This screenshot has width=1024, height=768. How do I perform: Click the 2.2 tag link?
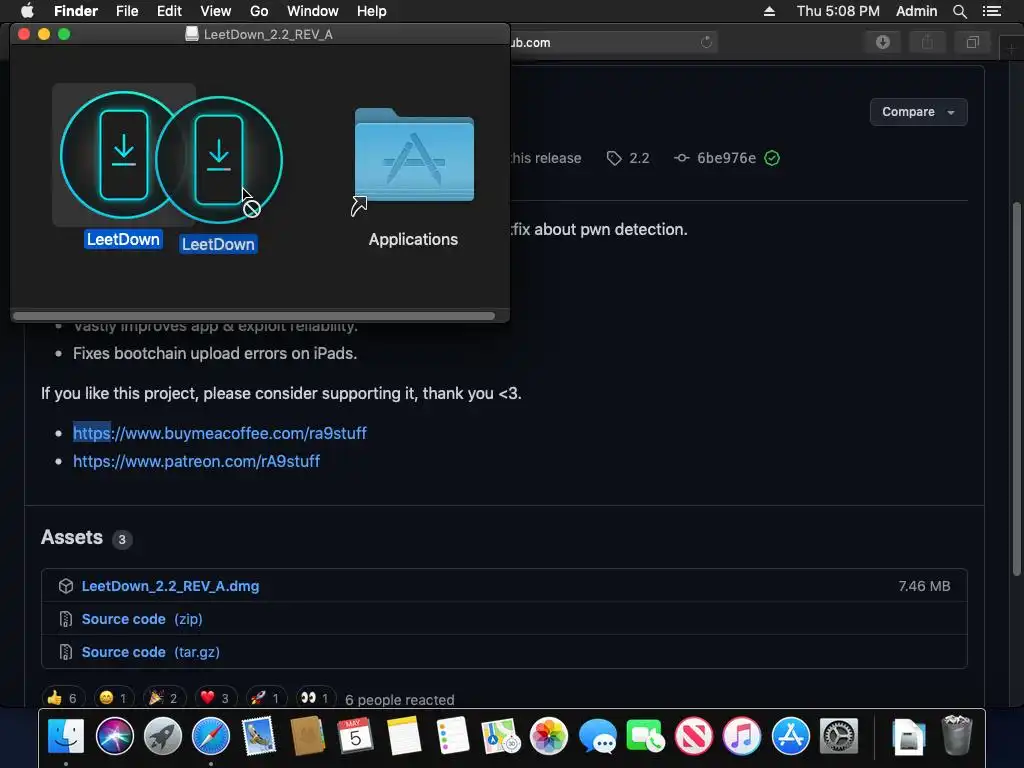(628, 158)
